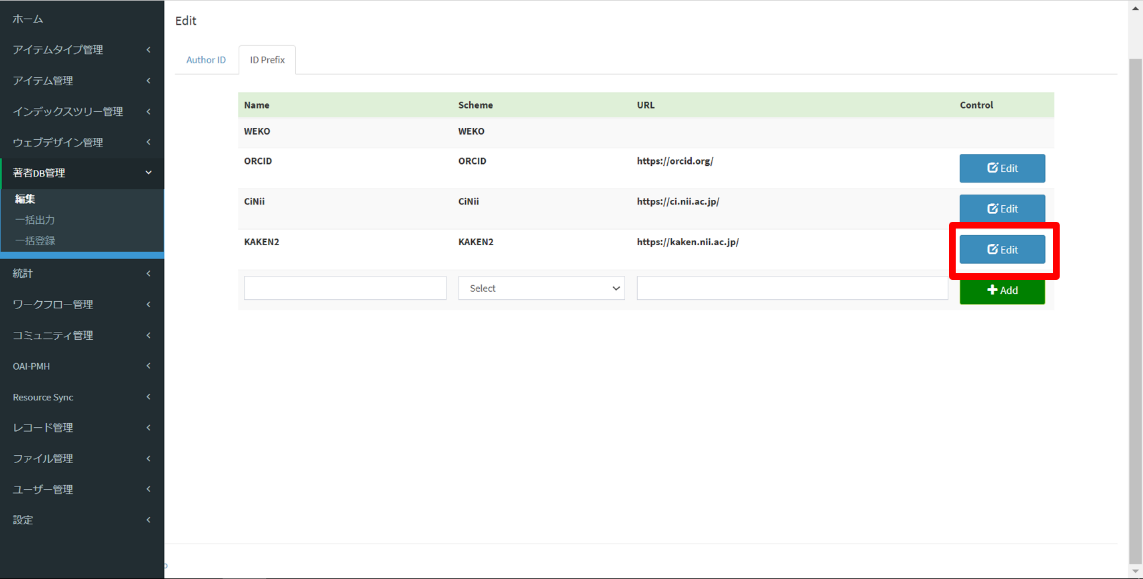1143x579 pixels.
Task: Open 一括出力 submenu item
Action: [35, 219]
